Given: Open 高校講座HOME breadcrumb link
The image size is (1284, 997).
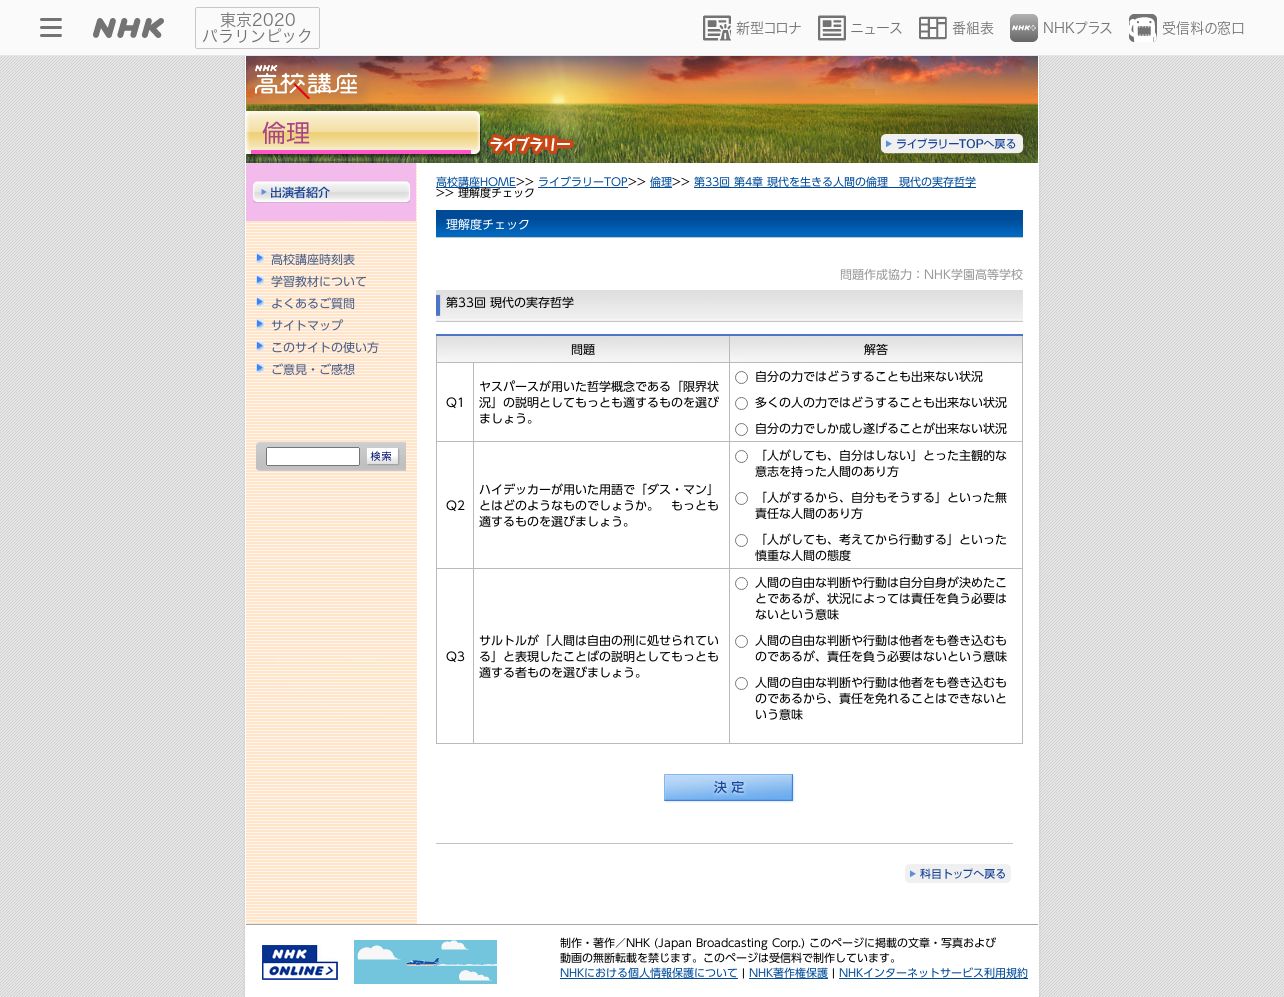Looking at the screenshot, I should coord(476,182).
